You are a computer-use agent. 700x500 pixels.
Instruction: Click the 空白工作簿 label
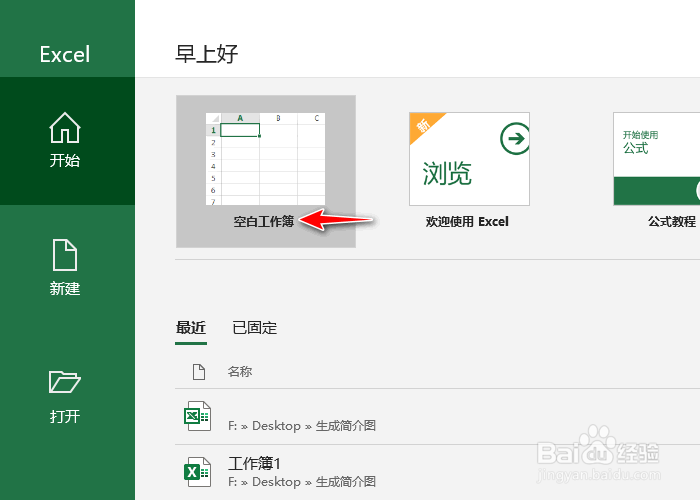pyautogui.click(x=263, y=221)
